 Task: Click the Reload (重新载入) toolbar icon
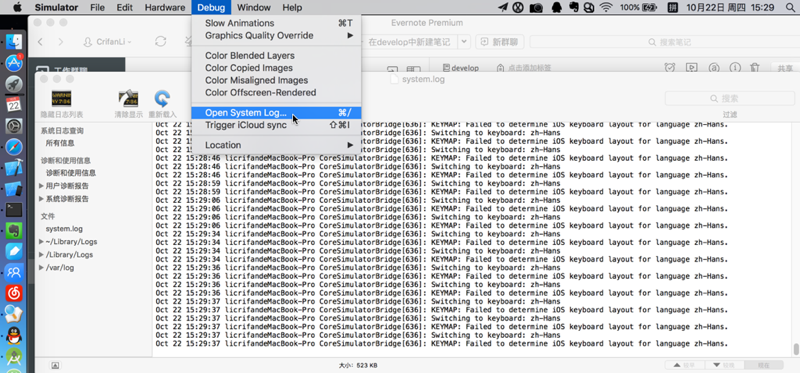click(x=162, y=98)
